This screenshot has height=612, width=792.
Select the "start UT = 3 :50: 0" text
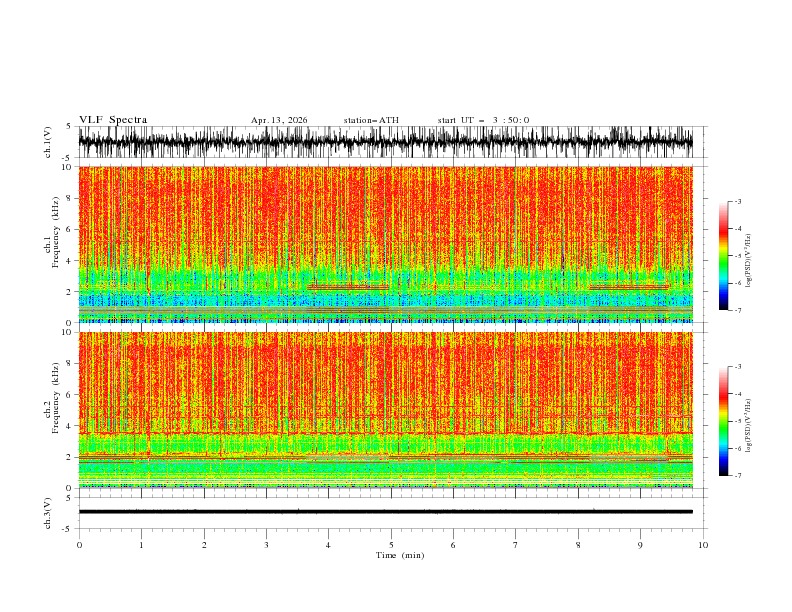483,120
